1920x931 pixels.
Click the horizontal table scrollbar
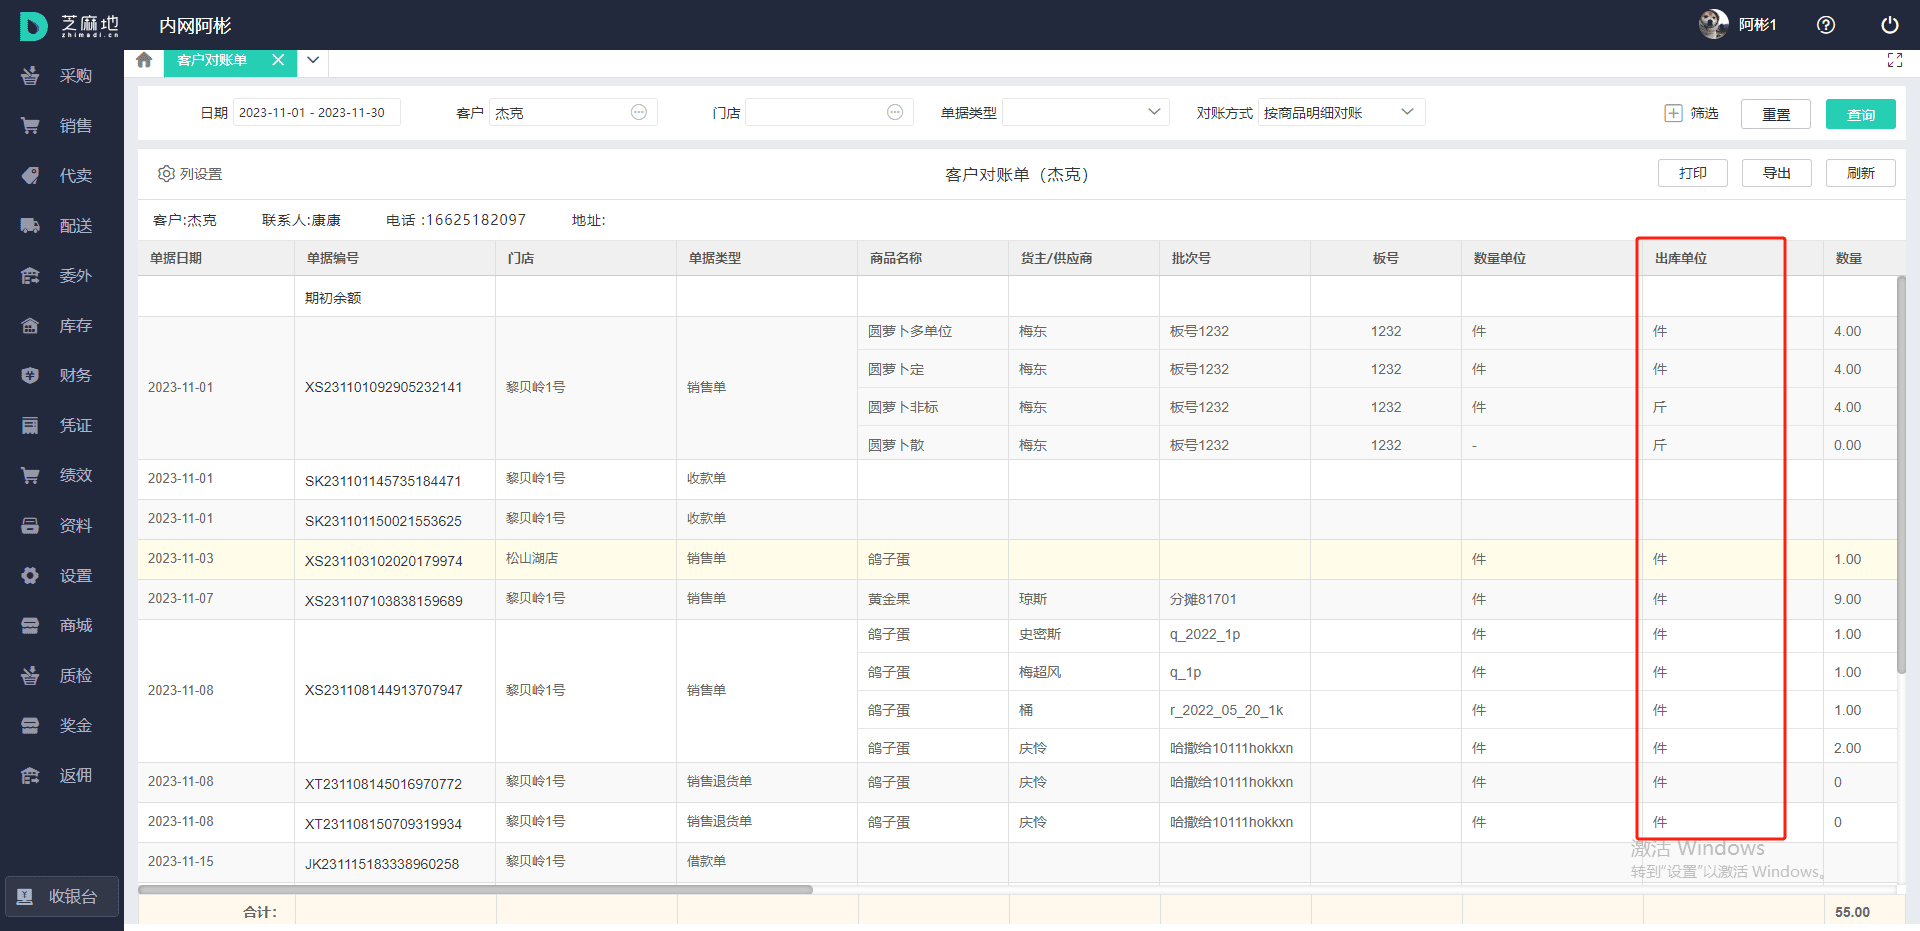475,889
